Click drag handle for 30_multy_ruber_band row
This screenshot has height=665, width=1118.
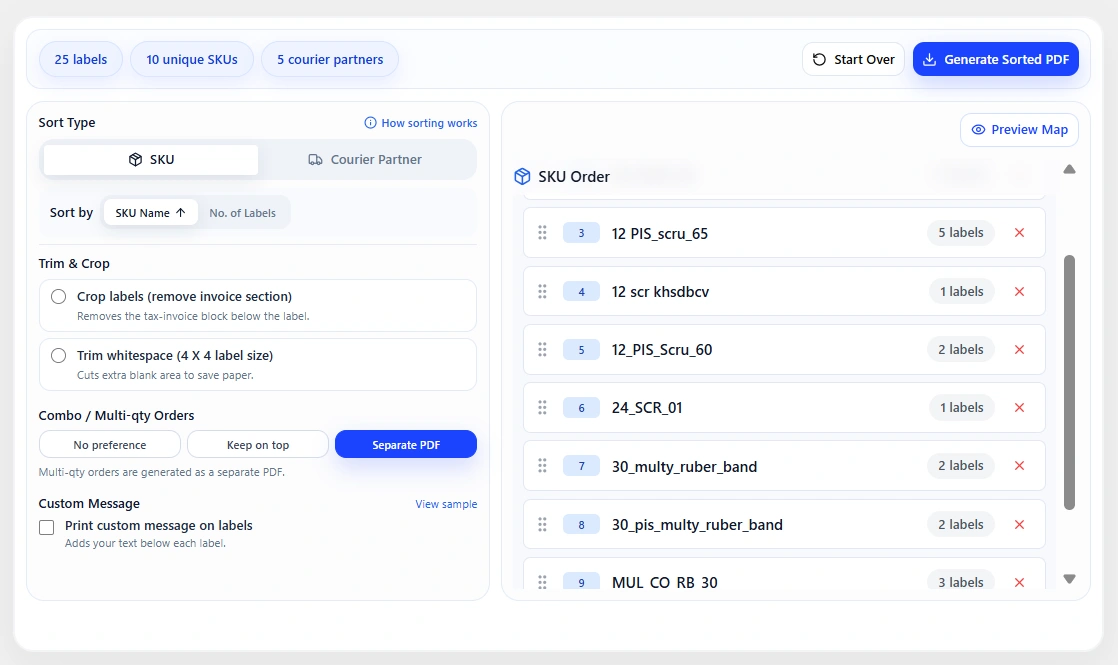click(x=543, y=466)
